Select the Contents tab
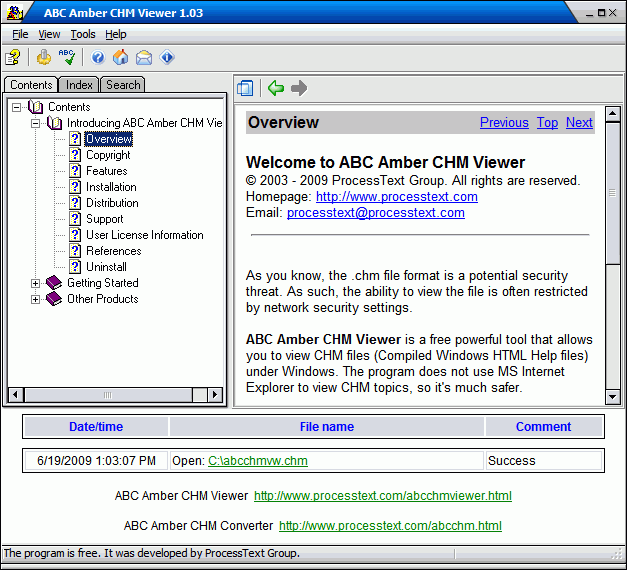Image resolution: width=627 pixels, height=570 pixels. [x=31, y=84]
